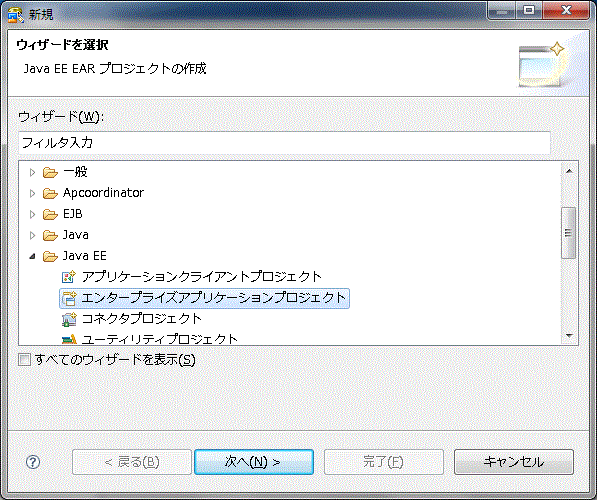Screen dimensions: 597x500
Task: Collapse the Java EE tree node
Action: 32,257
